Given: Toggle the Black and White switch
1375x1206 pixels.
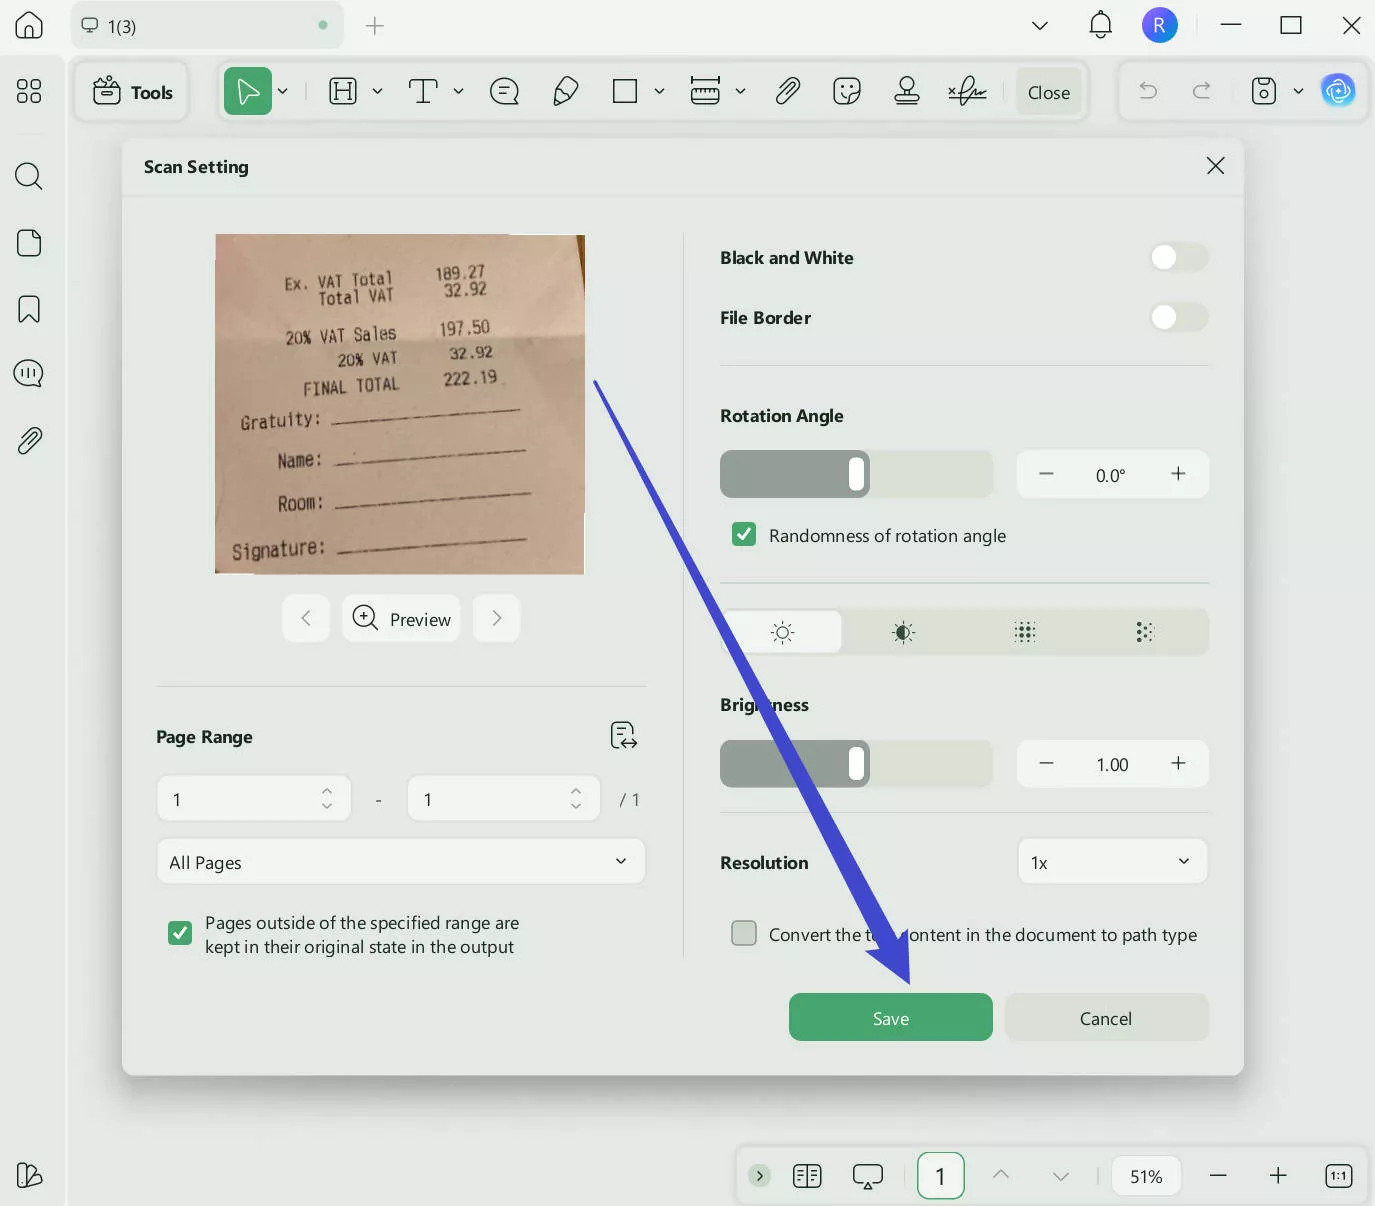Looking at the screenshot, I should click(x=1178, y=258).
